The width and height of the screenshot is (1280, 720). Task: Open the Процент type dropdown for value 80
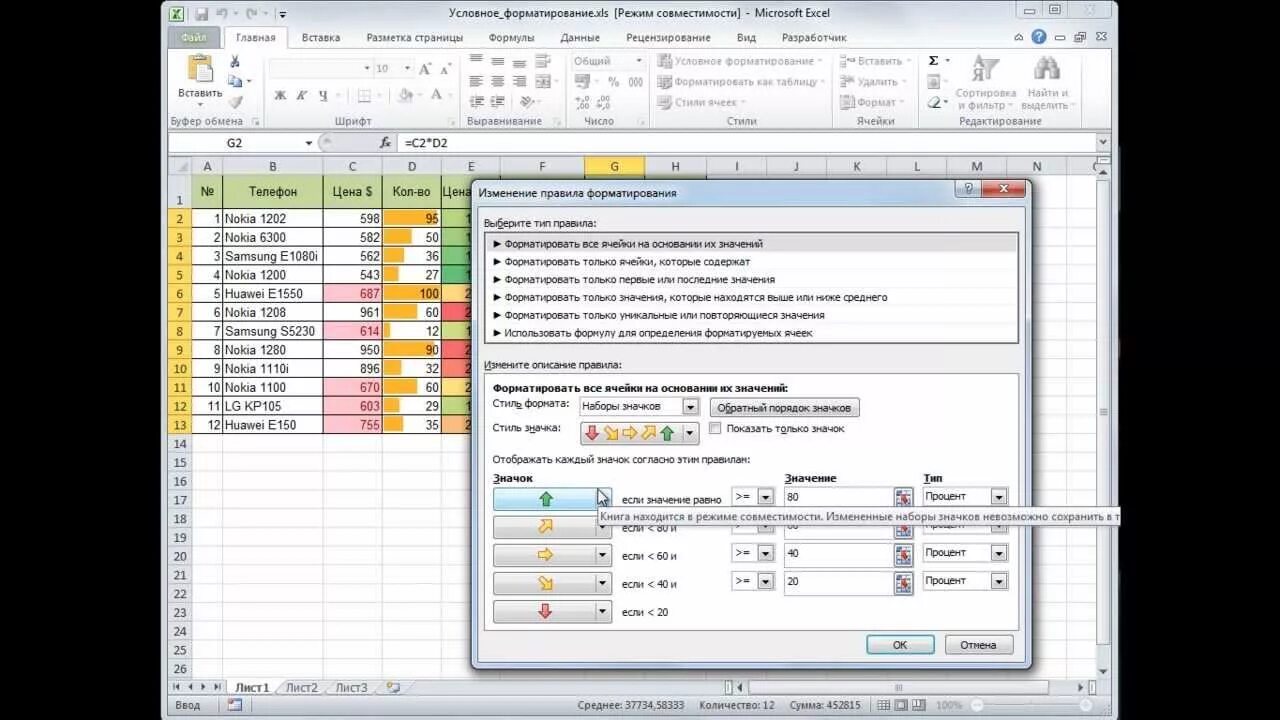(998, 497)
